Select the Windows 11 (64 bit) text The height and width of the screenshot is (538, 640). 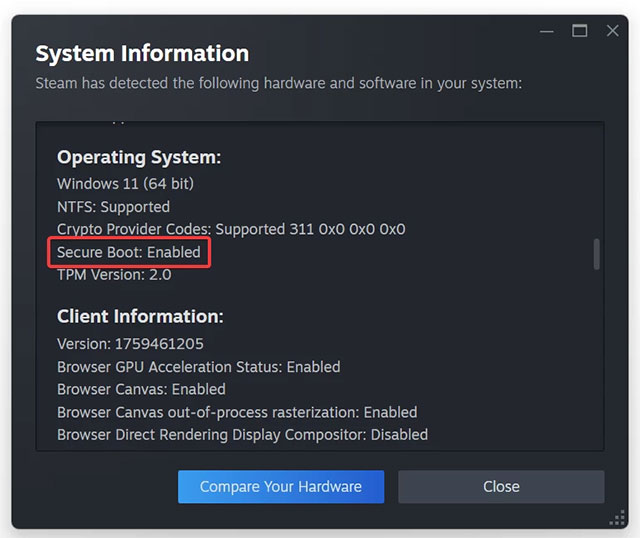pos(125,184)
